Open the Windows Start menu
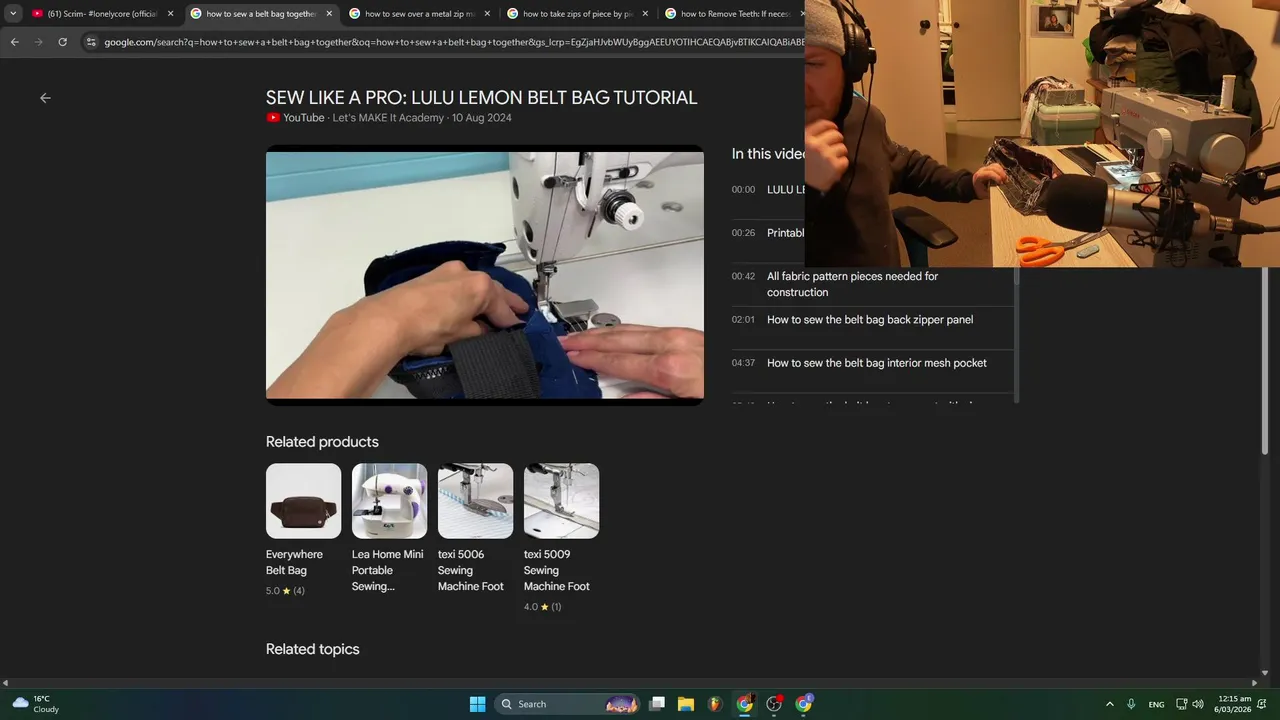The width and height of the screenshot is (1280, 720). [477, 704]
